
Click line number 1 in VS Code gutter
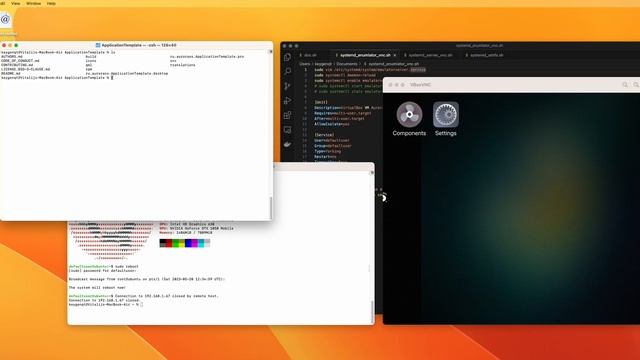click(305, 70)
